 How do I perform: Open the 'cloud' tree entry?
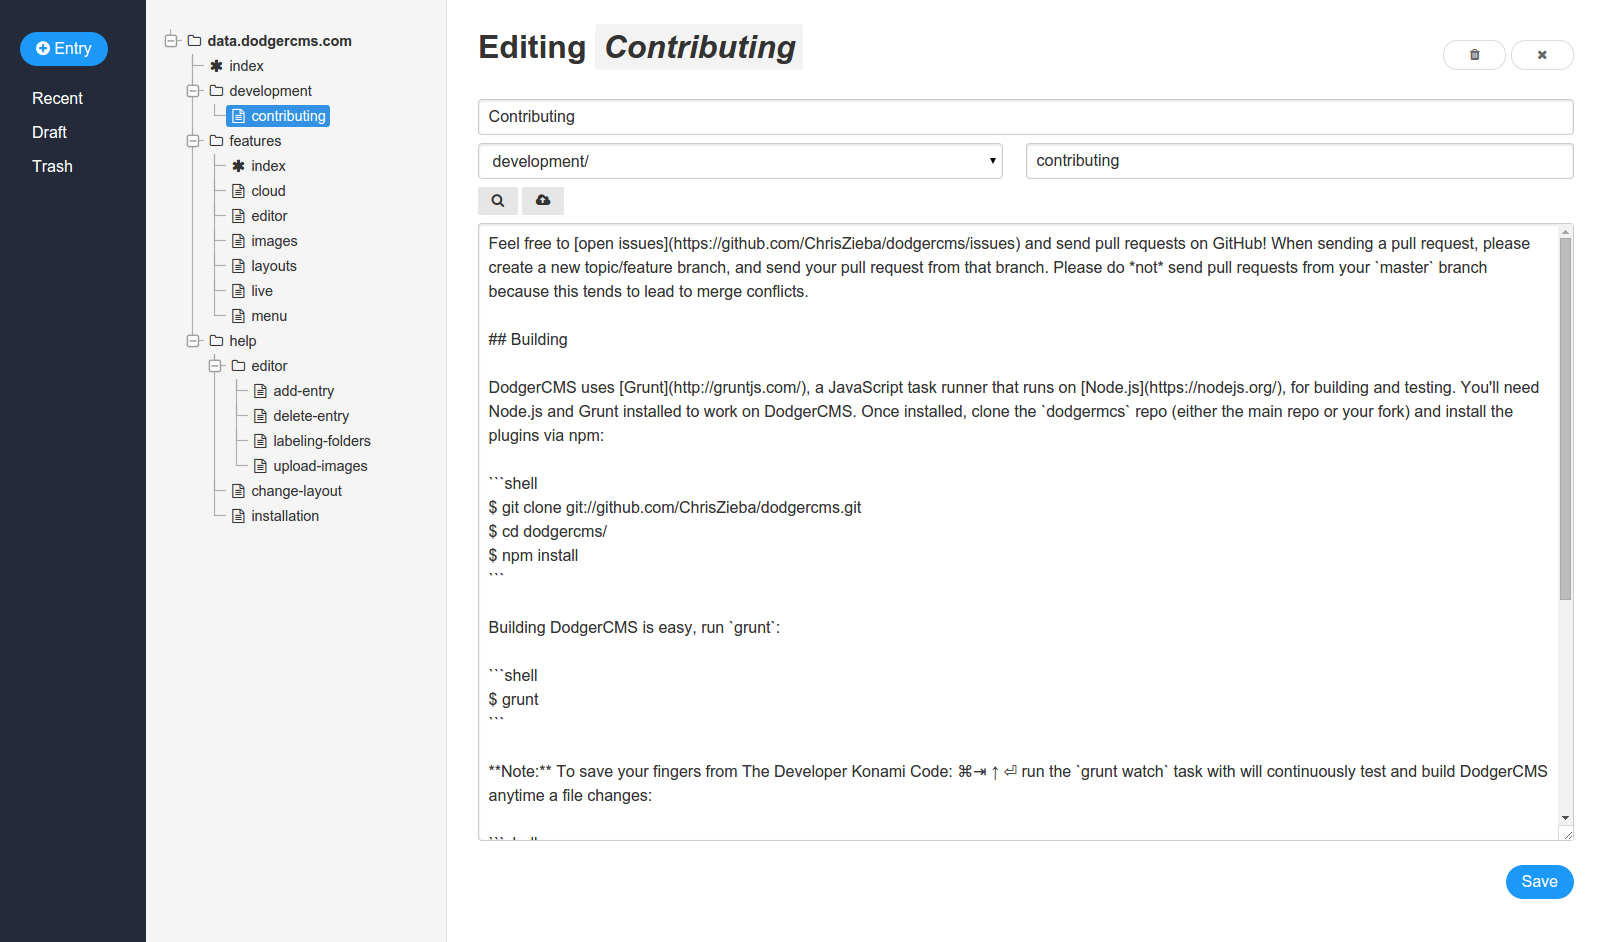[x=268, y=191]
